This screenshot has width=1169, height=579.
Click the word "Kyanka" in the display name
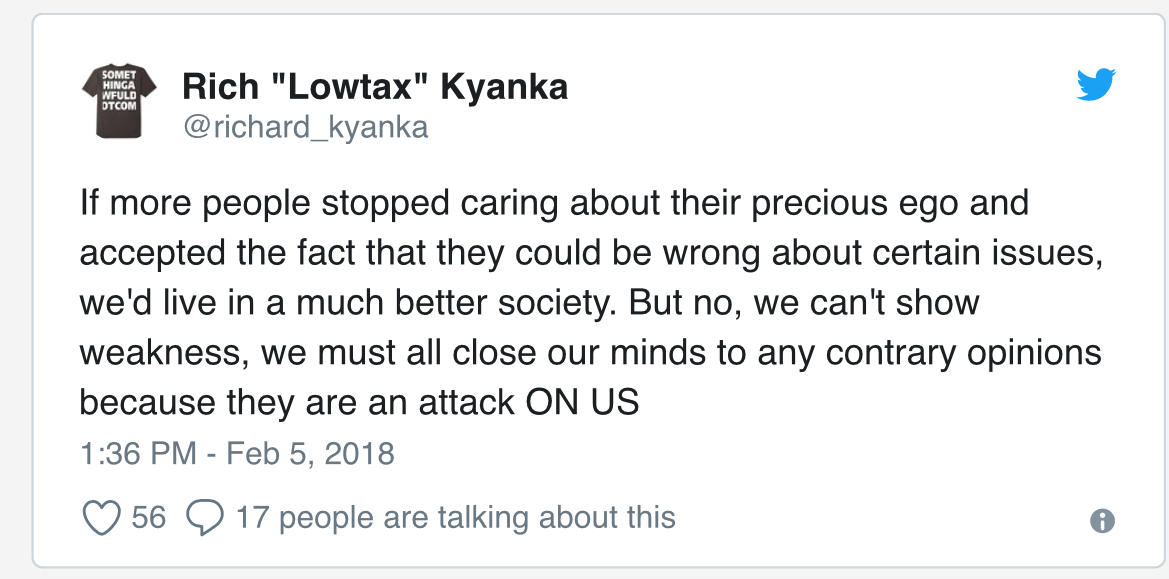[504, 86]
